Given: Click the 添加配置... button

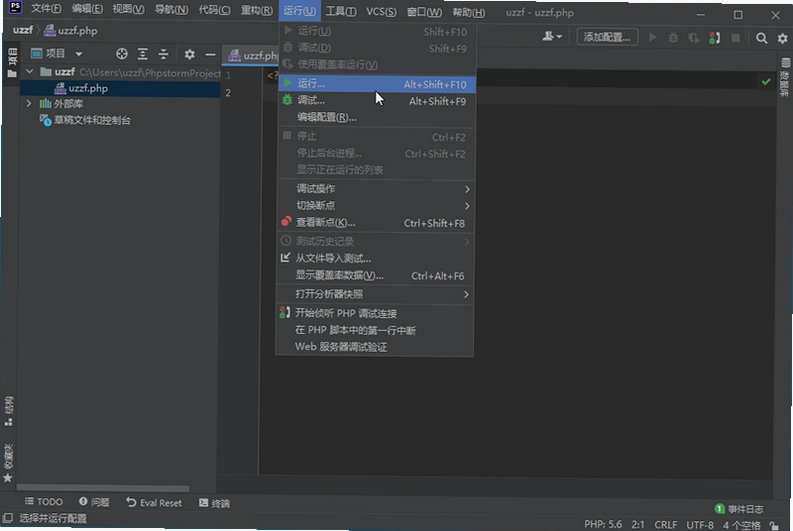Looking at the screenshot, I should (607, 37).
